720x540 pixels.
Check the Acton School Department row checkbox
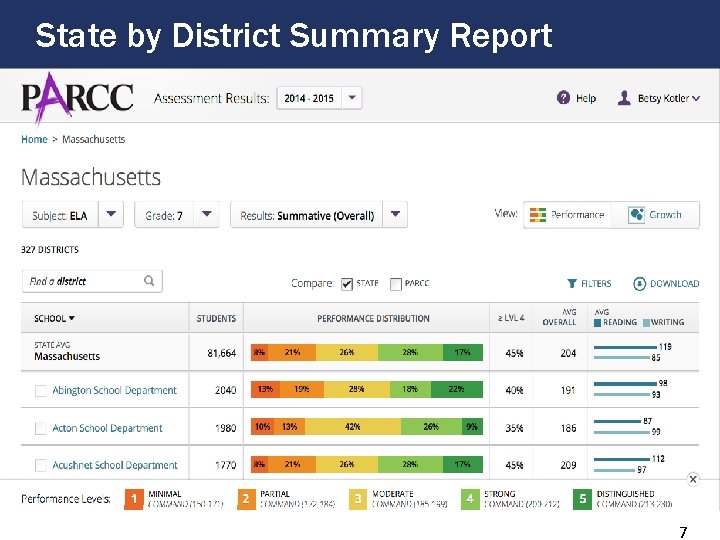pyautogui.click(x=41, y=428)
